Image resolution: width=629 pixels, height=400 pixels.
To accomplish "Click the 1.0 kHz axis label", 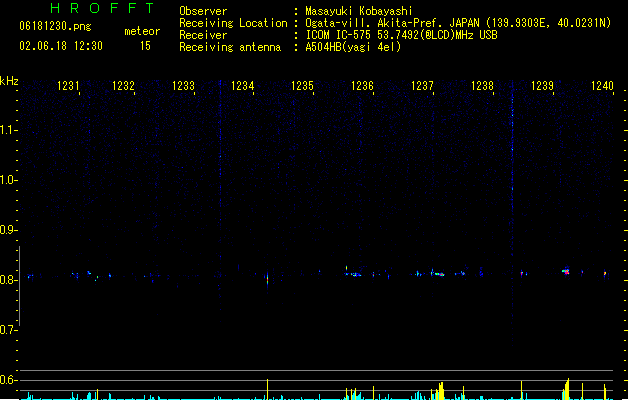I will tap(8, 180).
